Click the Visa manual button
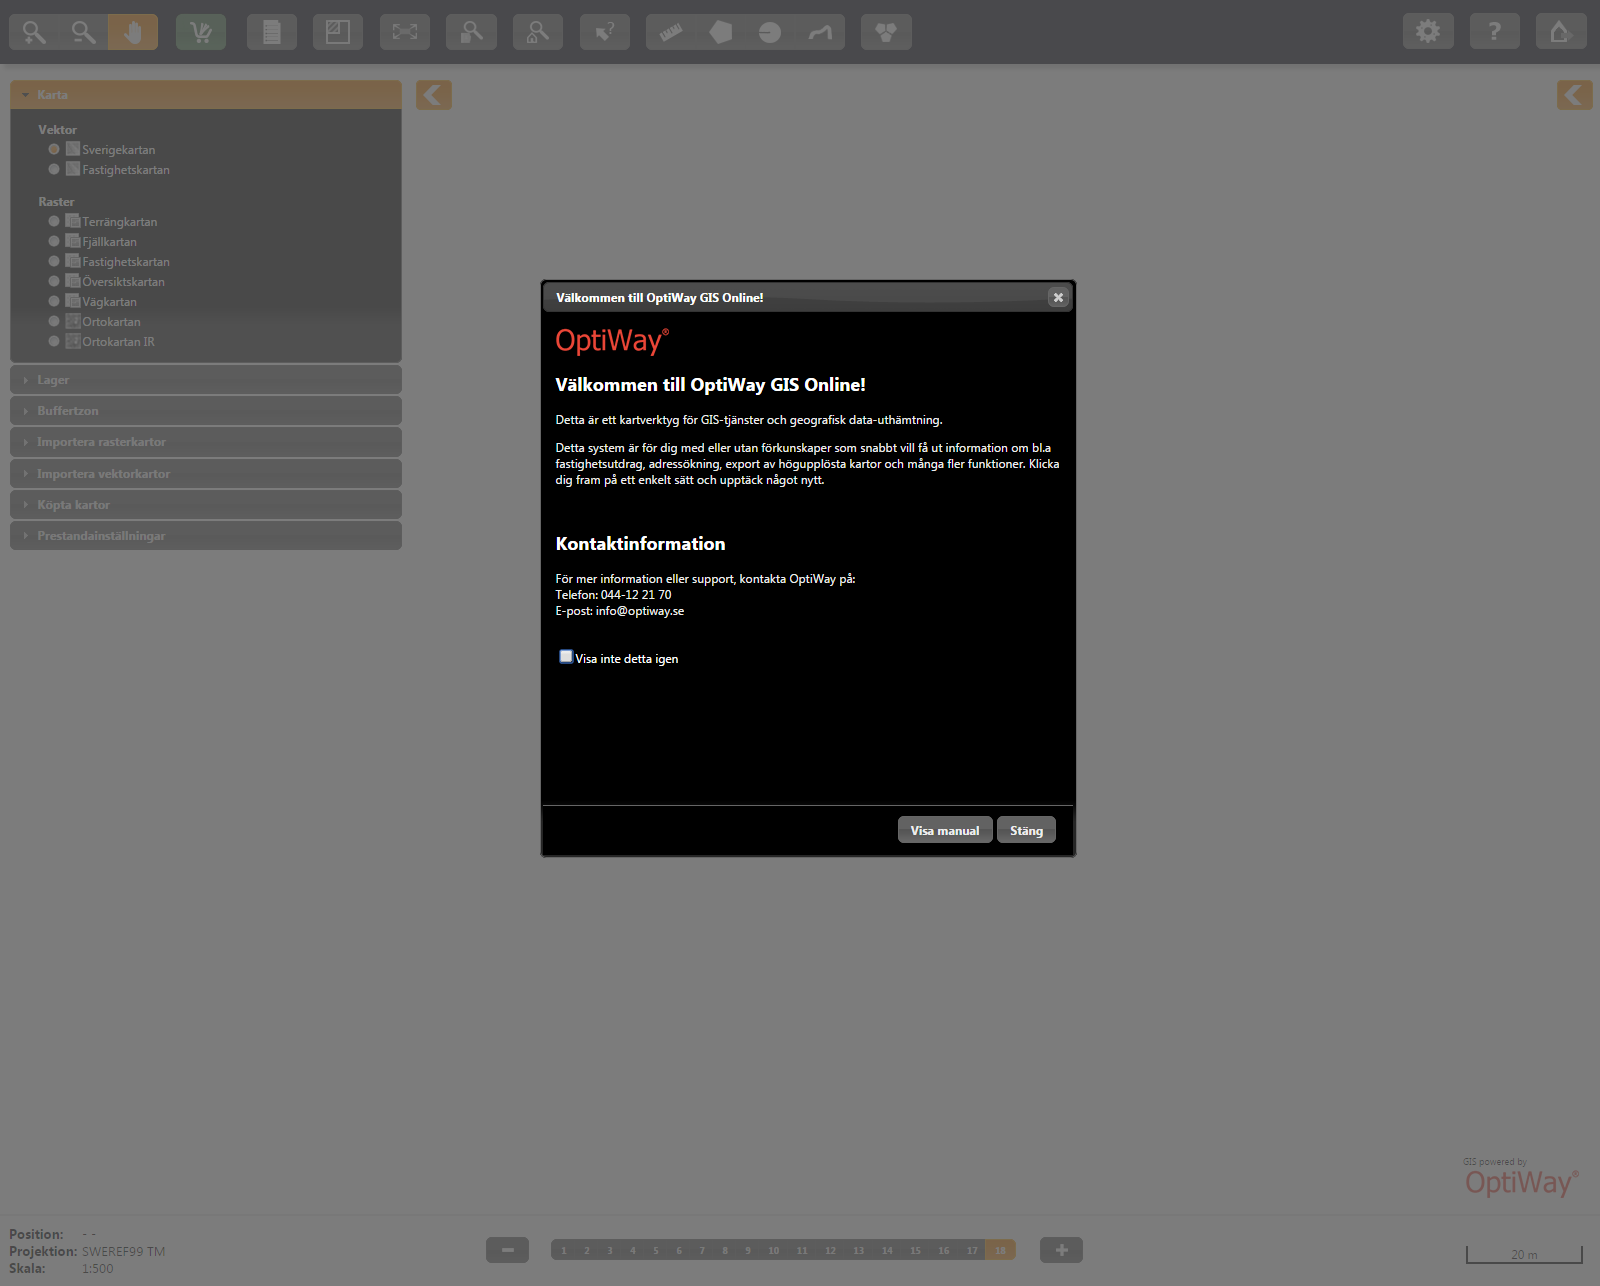Viewport: 1600px width, 1286px height. [945, 830]
